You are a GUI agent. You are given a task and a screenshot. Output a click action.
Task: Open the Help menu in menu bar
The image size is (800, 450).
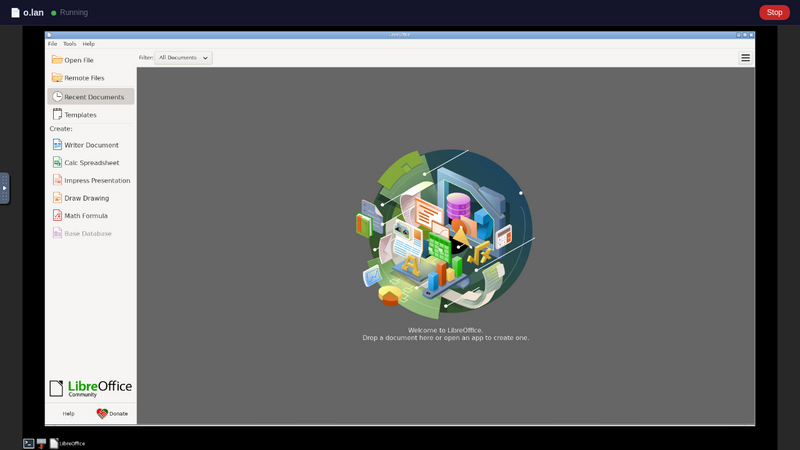(89, 44)
